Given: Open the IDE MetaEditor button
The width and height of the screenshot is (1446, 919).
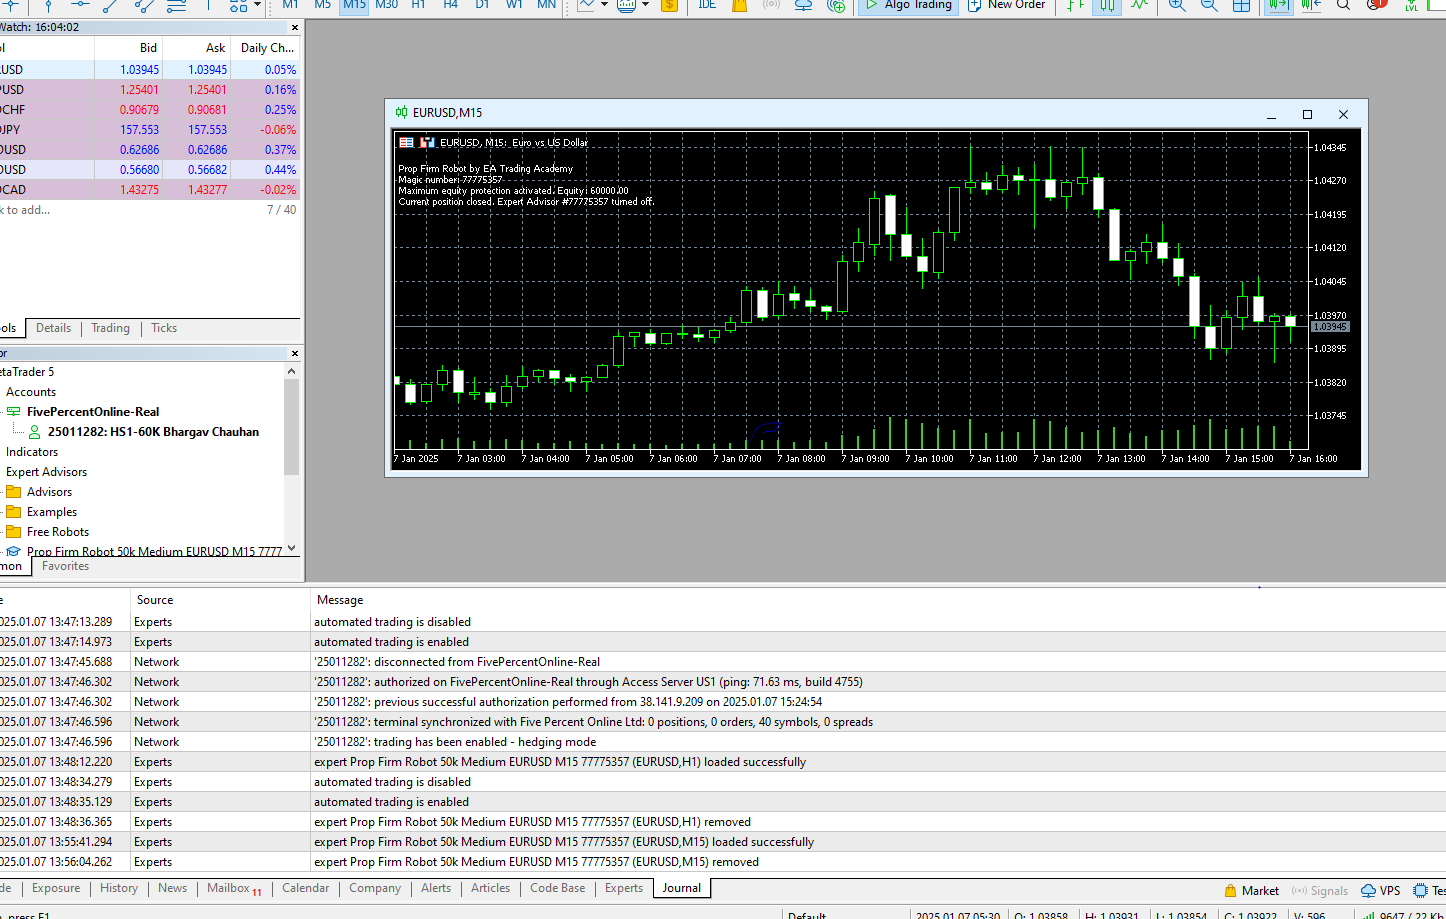Looking at the screenshot, I should coord(707,5).
